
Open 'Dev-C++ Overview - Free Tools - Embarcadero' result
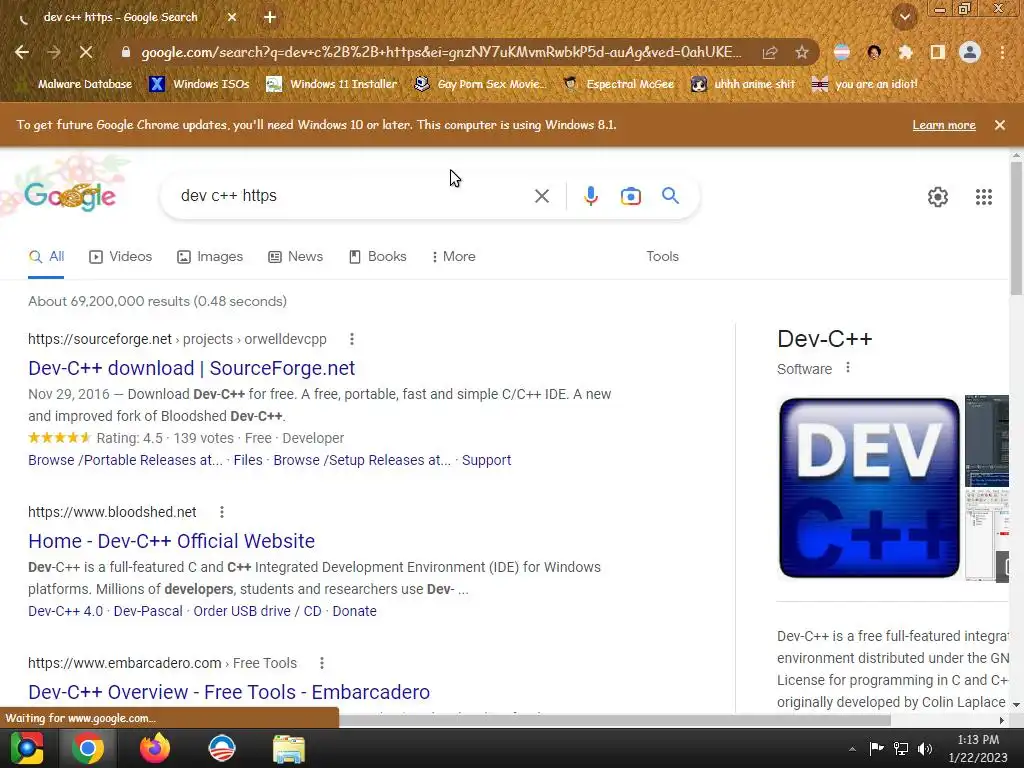click(x=229, y=692)
